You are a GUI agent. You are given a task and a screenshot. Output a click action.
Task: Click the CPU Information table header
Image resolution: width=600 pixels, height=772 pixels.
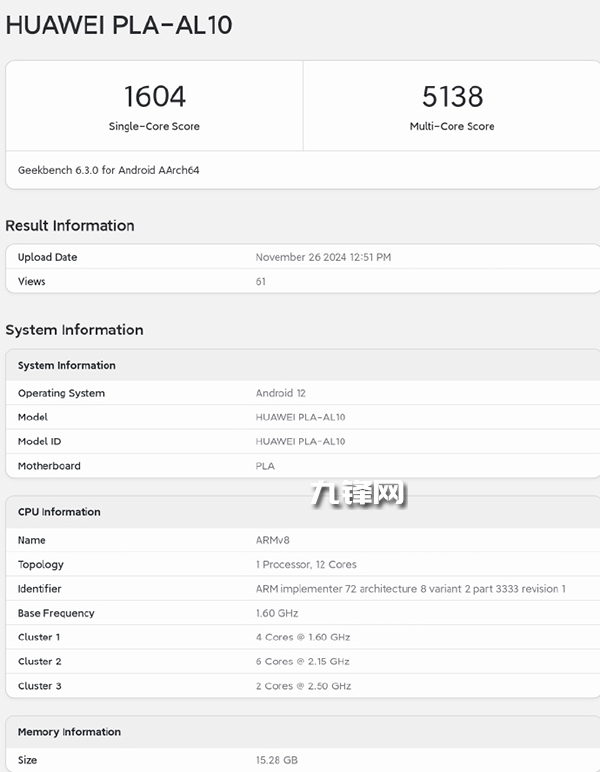(59, 512)
